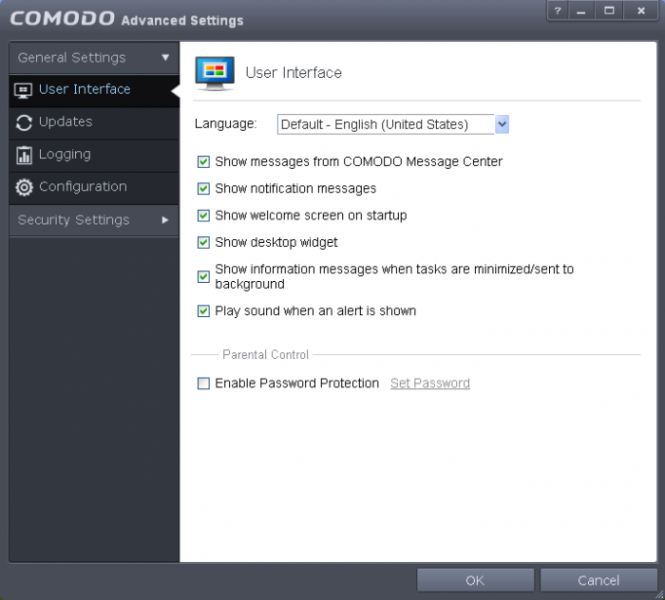Viewport: 665px width, 600px height.
Task: Open help with the question mark button
Action: point(558,11)
